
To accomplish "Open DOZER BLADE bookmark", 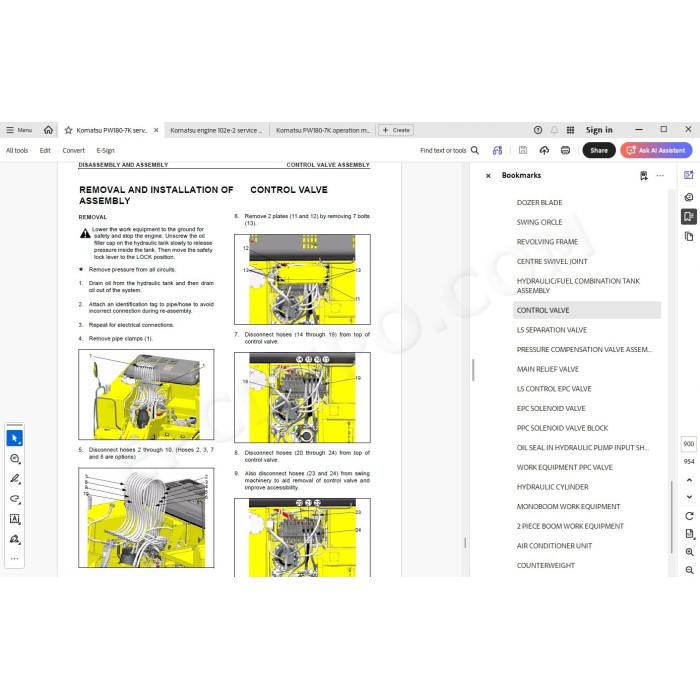I will (539, 203).
